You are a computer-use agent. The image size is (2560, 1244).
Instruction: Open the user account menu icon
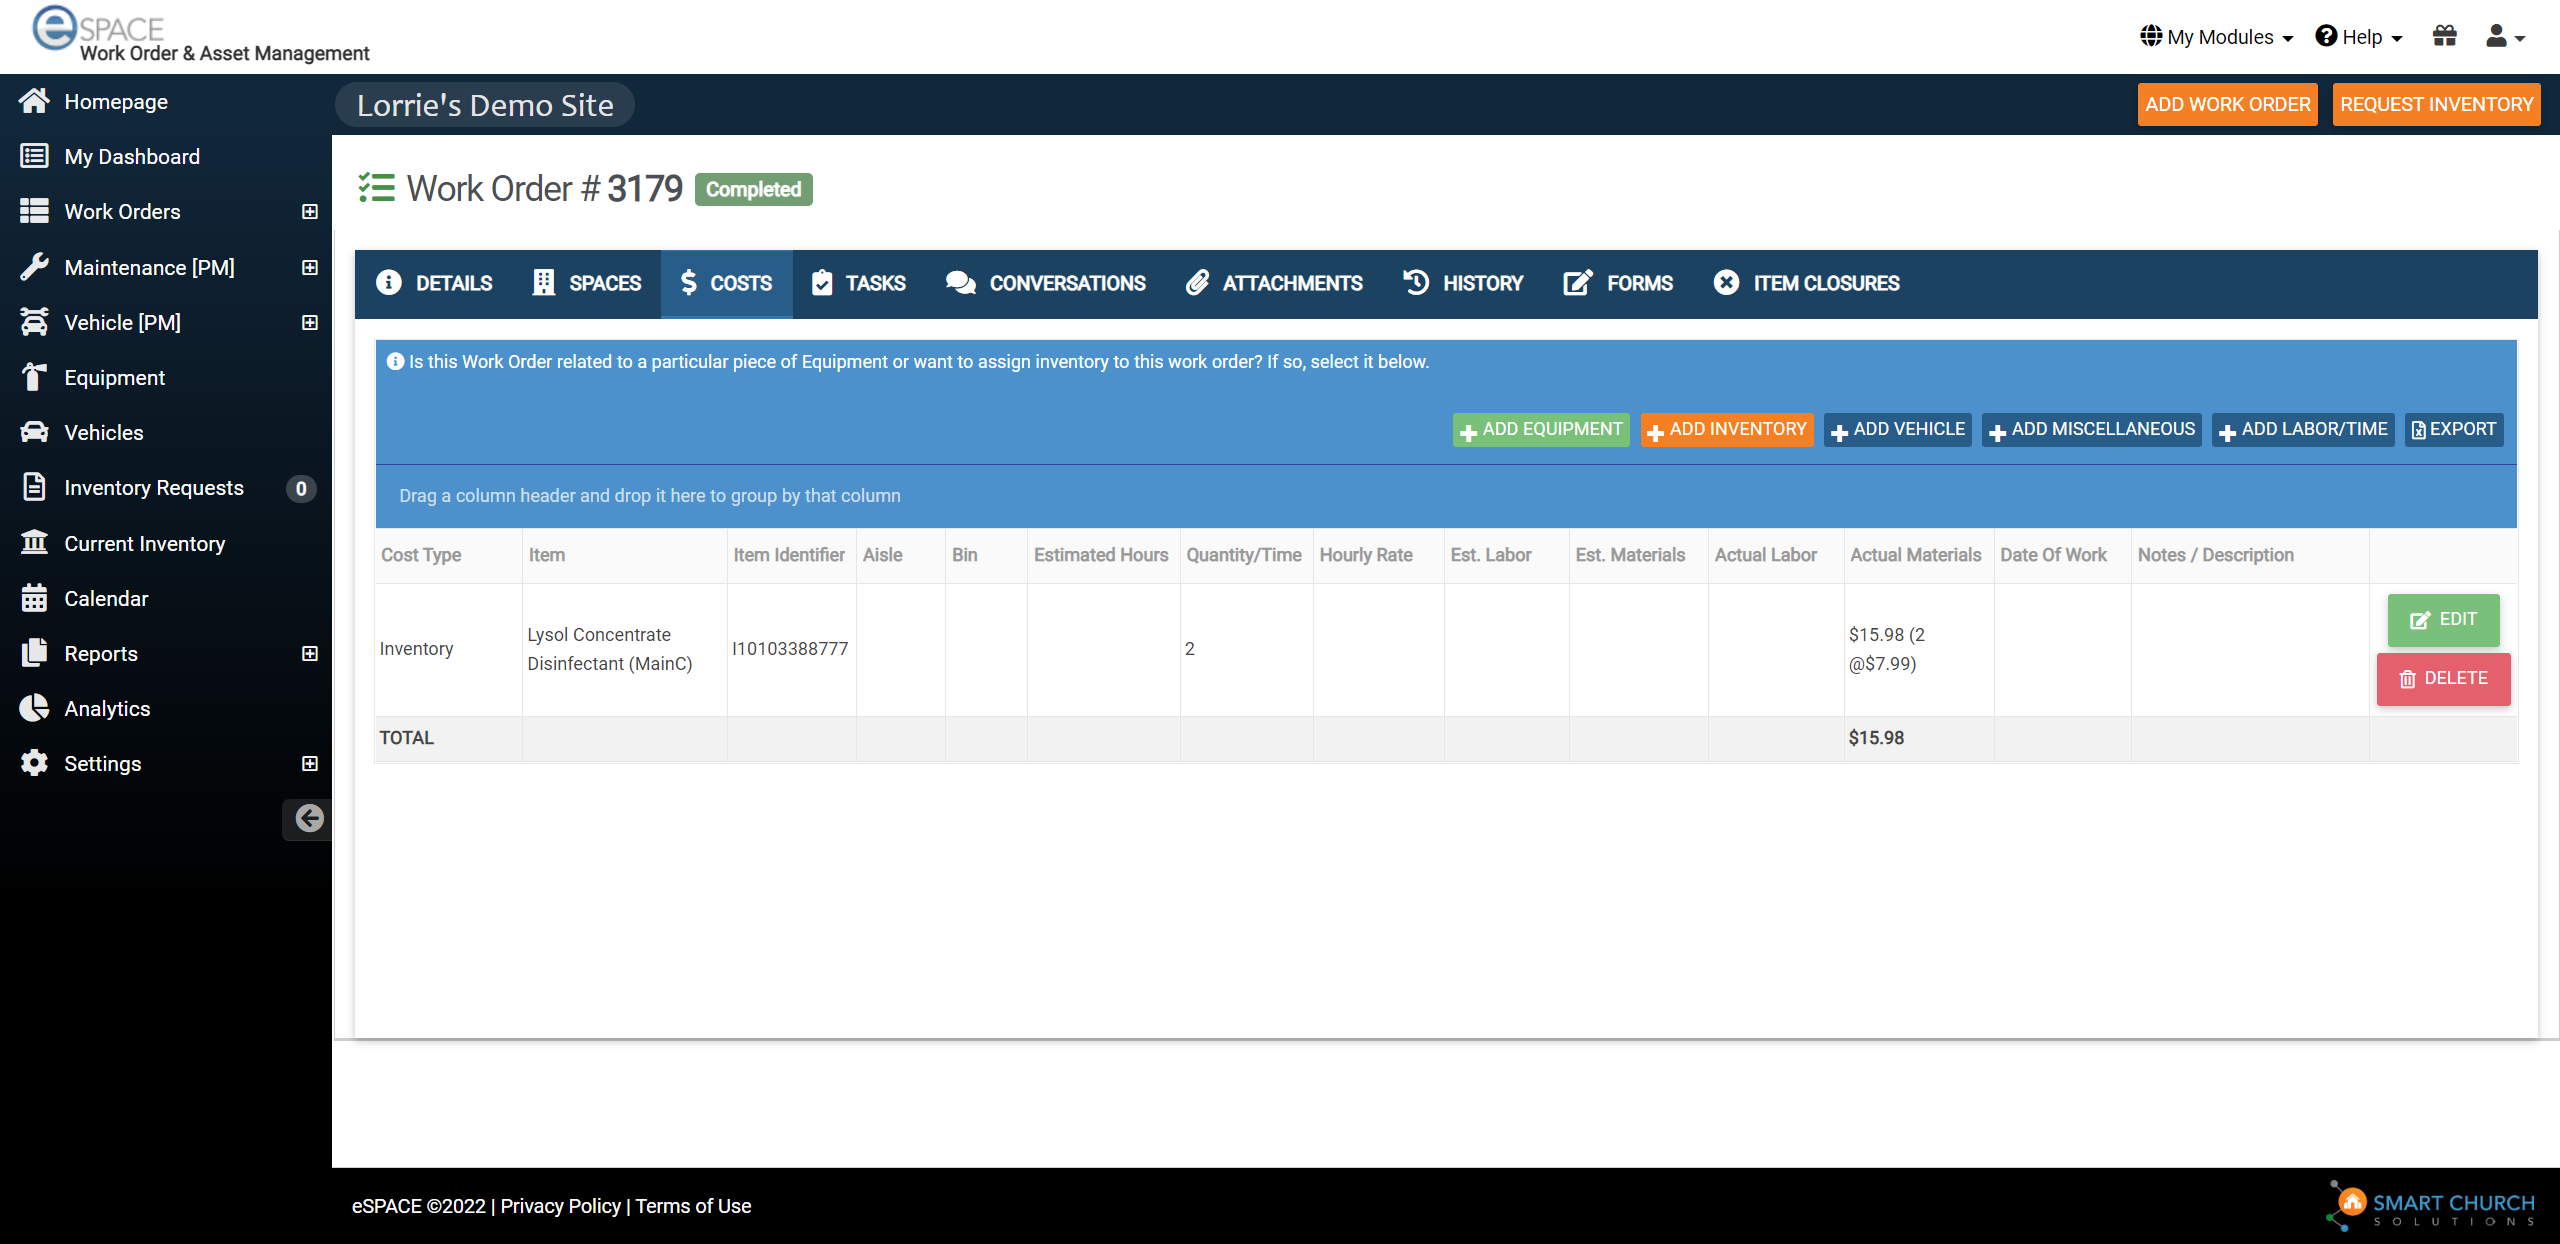tap(2504, 37)
